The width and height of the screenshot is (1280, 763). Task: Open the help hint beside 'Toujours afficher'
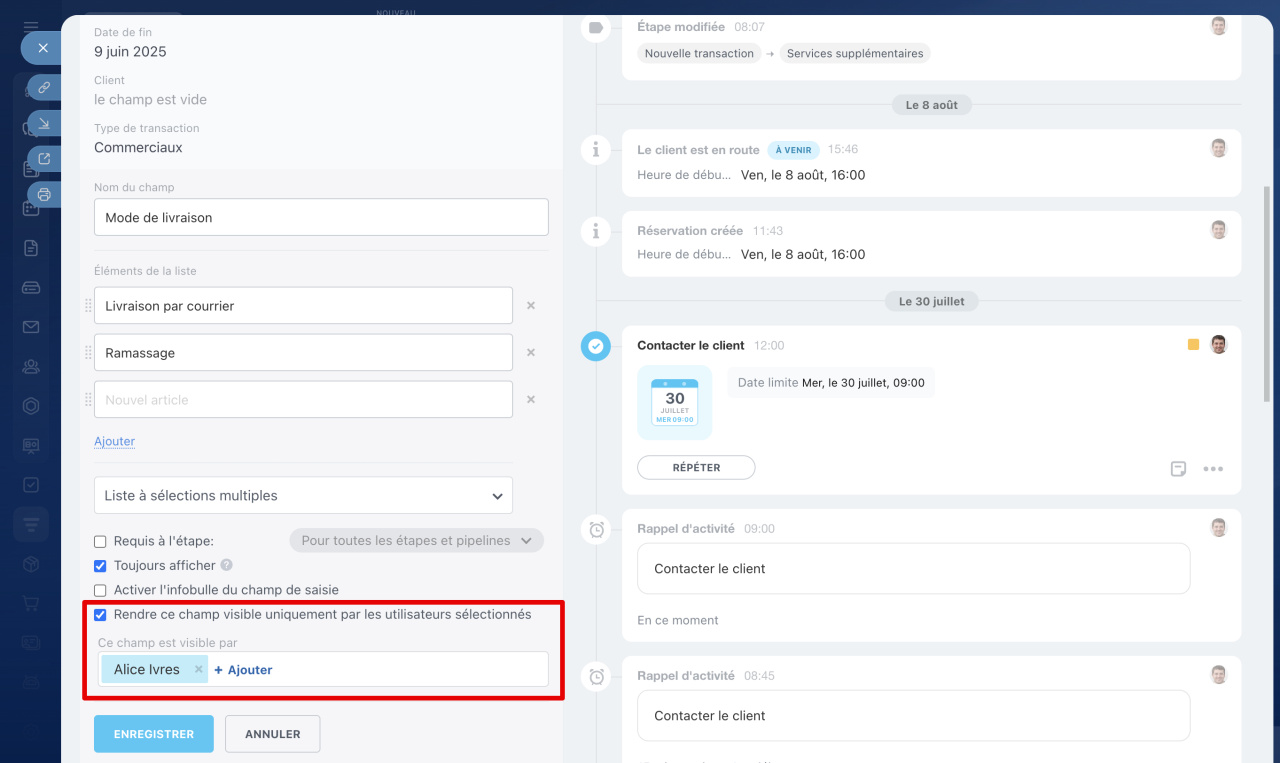tap(226, 565)
